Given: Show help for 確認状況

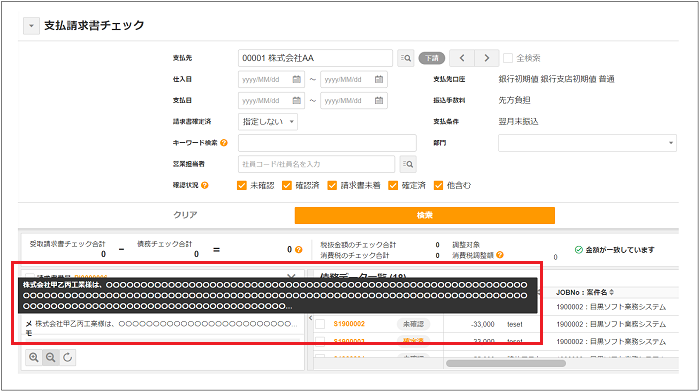Looking at the screenshot, I should 205,185.
